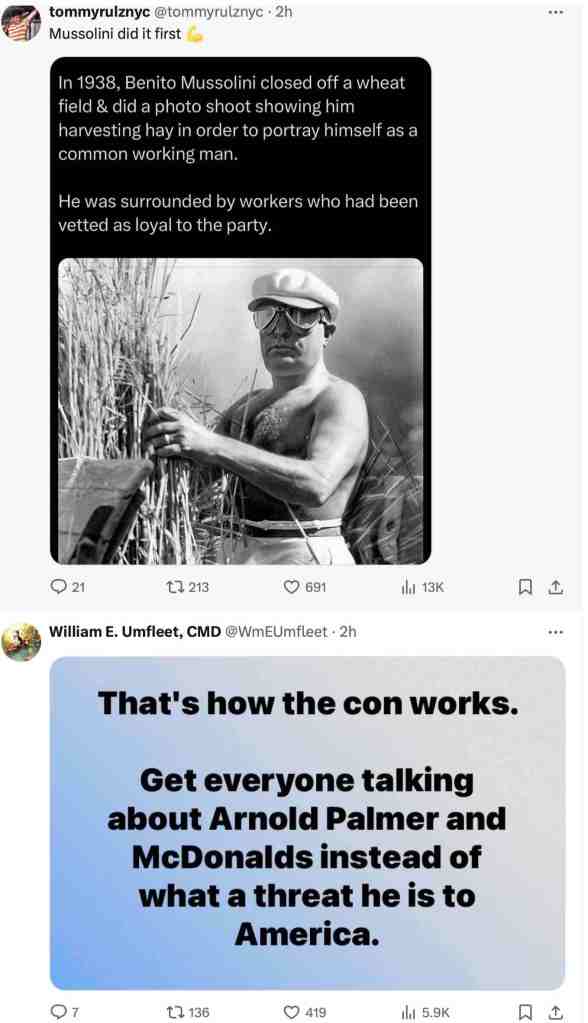Viewport: 588px width, 1023px height.
Task: Reply to William E. Umfleet's post
Action: (65, 1012)
